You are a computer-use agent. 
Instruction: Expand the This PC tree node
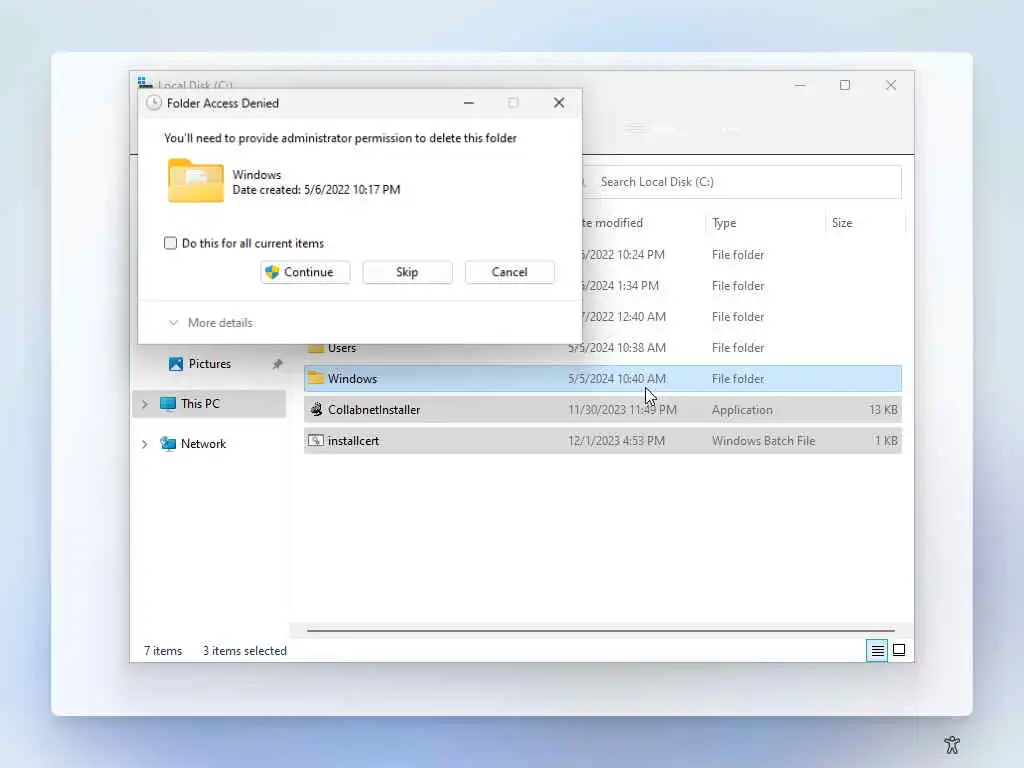[x=145, y=404]
